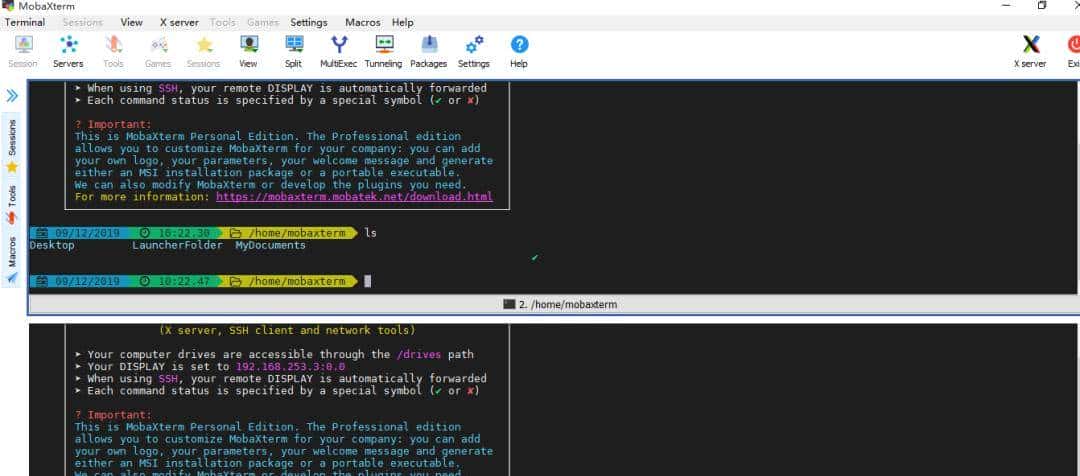Toggle the X server icon
The width and height of the screenshot is (1080, 476).
tap(1031, 45)
